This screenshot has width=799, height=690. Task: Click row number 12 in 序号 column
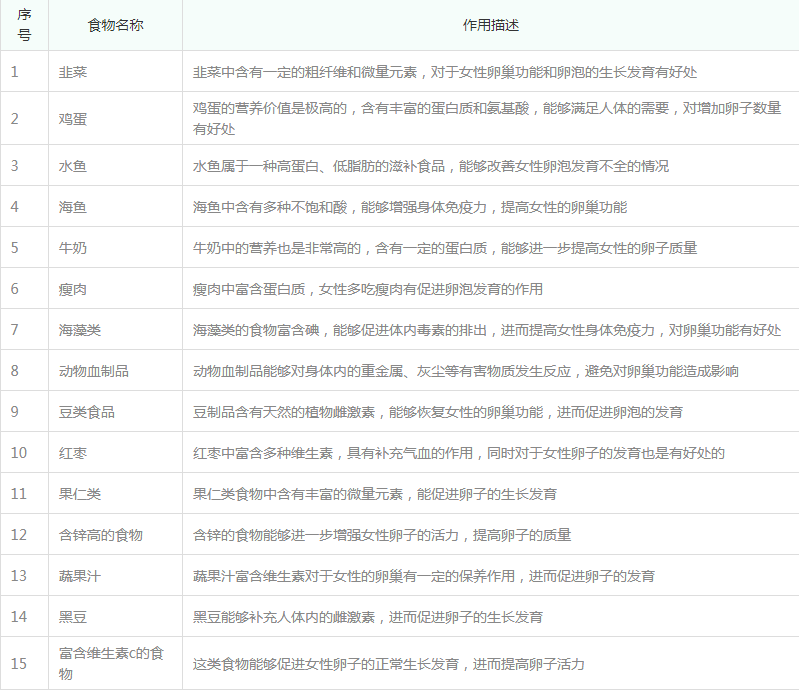point(19,535)
